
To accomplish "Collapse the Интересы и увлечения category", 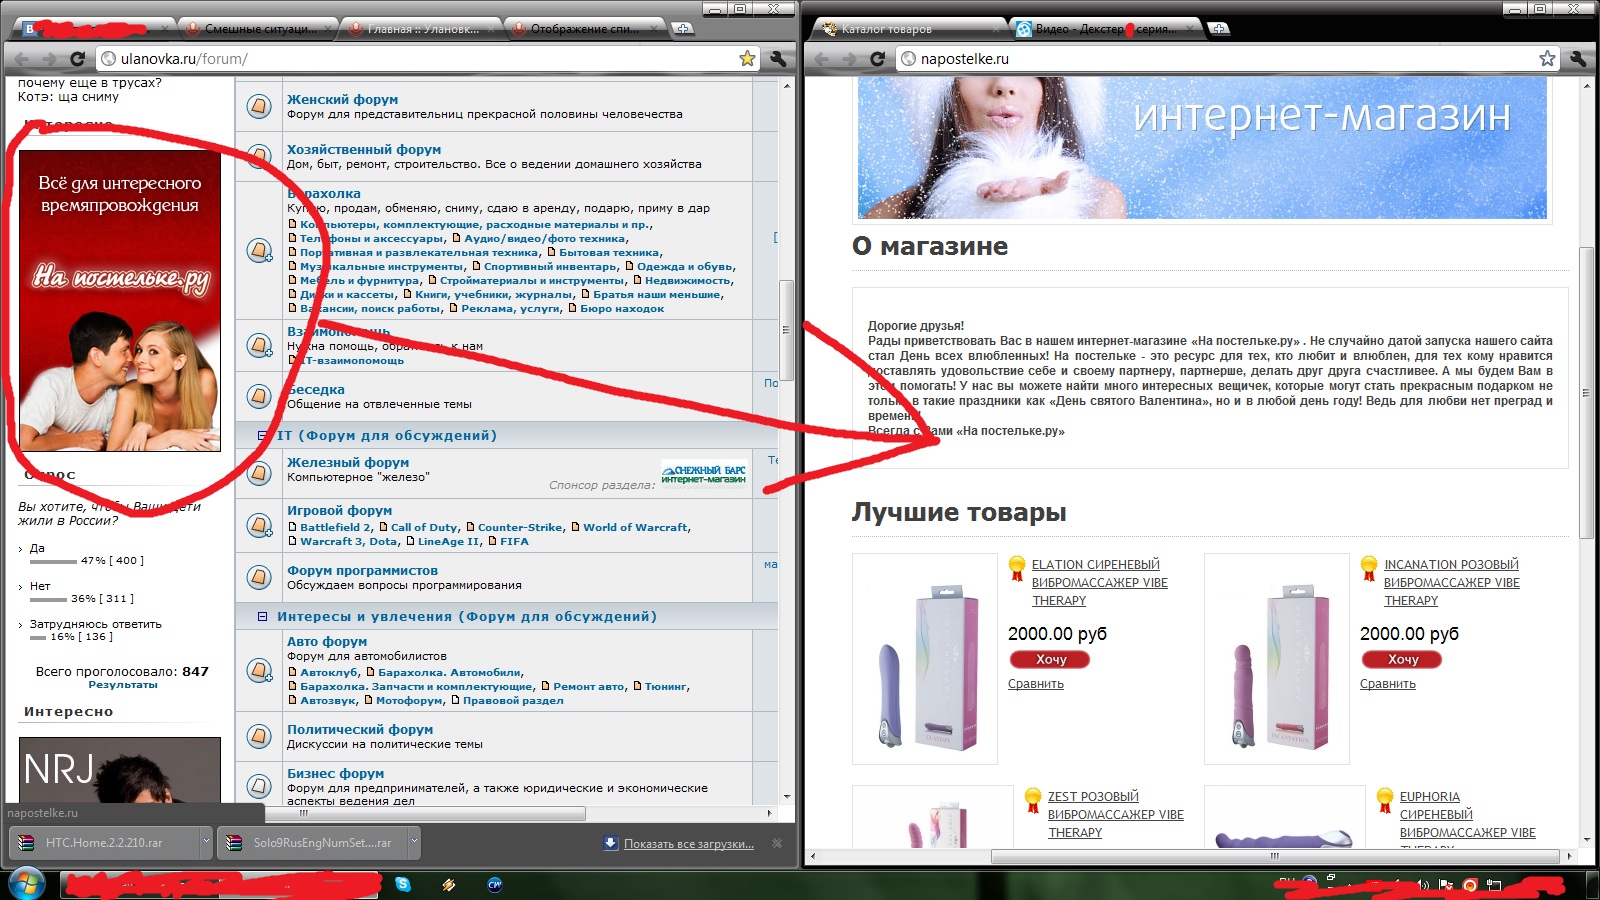I will (x=262, y=617).
